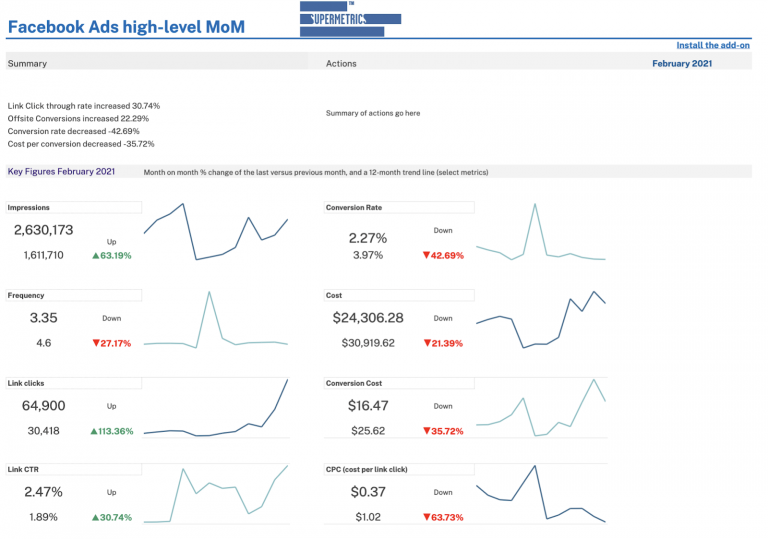The image size is (768, 539).
Task: Click the red down arrow beside 63.73%
Action: pyautogui.click(x=426, y=518)
